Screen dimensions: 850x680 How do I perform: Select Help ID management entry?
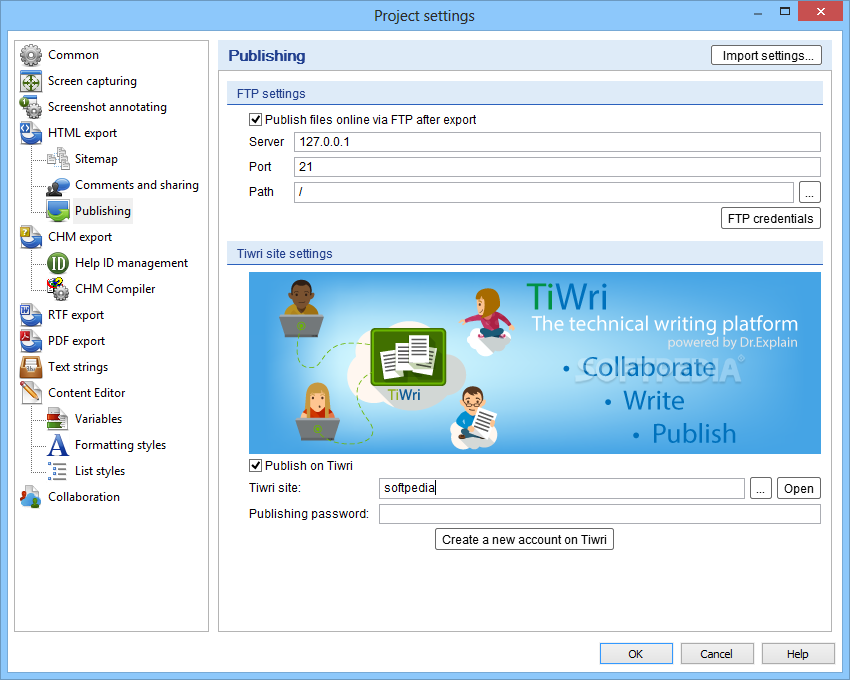tap(131, 263)
